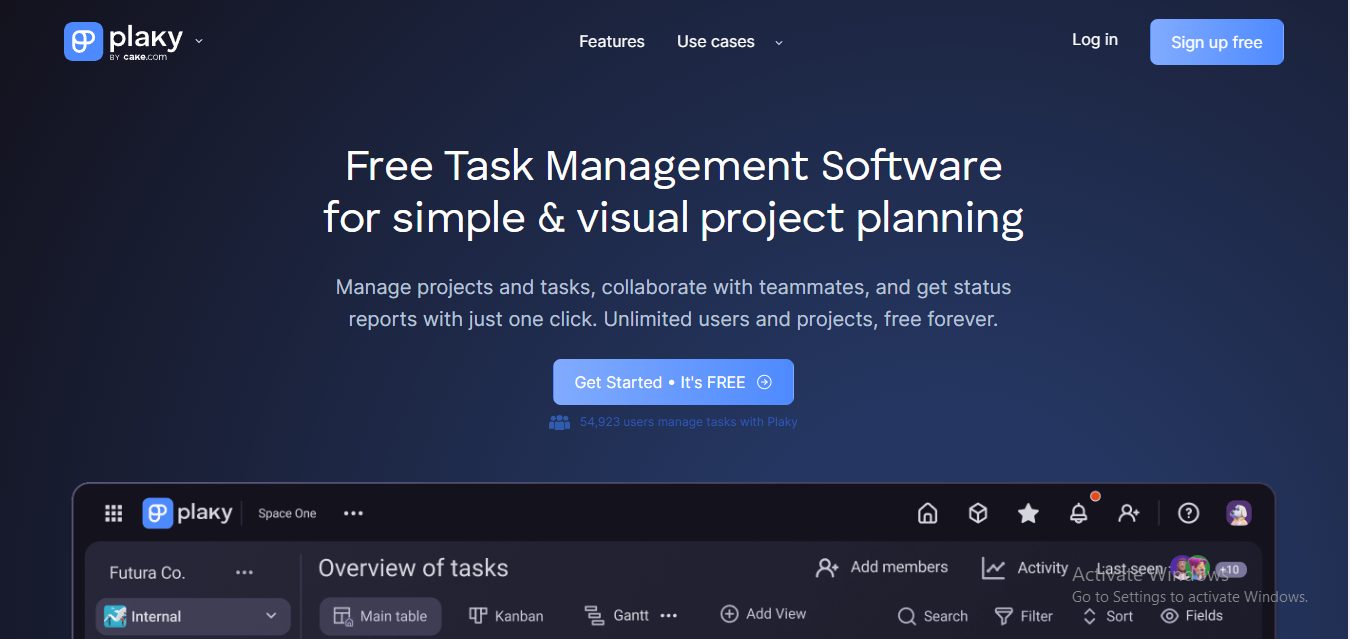1350x639 pixels.
Task: Open the three-dot menu beside Futura Co.
Action: (244, 573)
